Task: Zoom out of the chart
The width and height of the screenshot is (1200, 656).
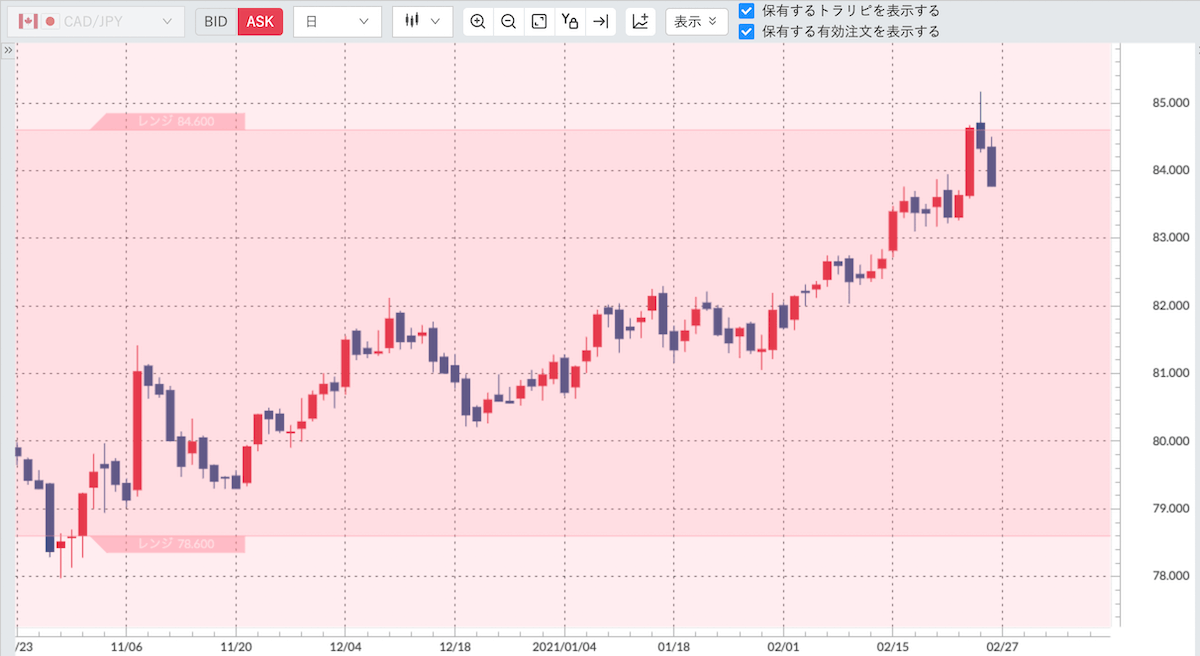Action: pos(508,21)
